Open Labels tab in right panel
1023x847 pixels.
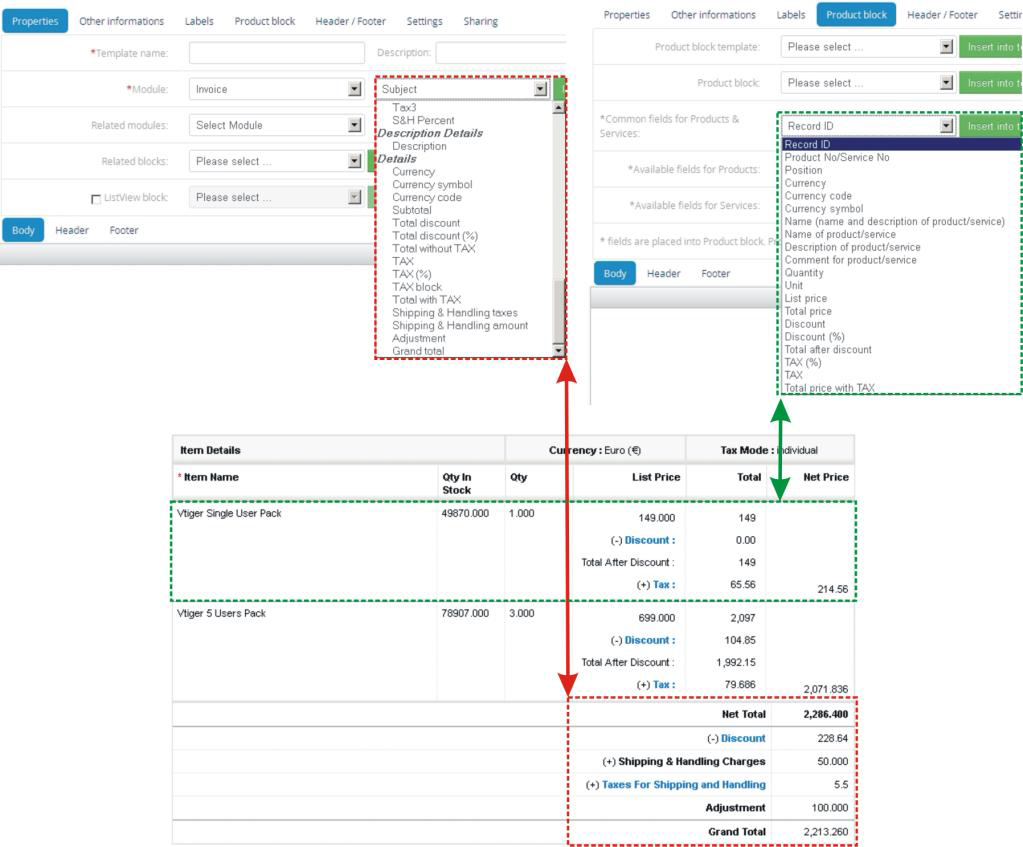pyautogui.click(x=791, y=14)
